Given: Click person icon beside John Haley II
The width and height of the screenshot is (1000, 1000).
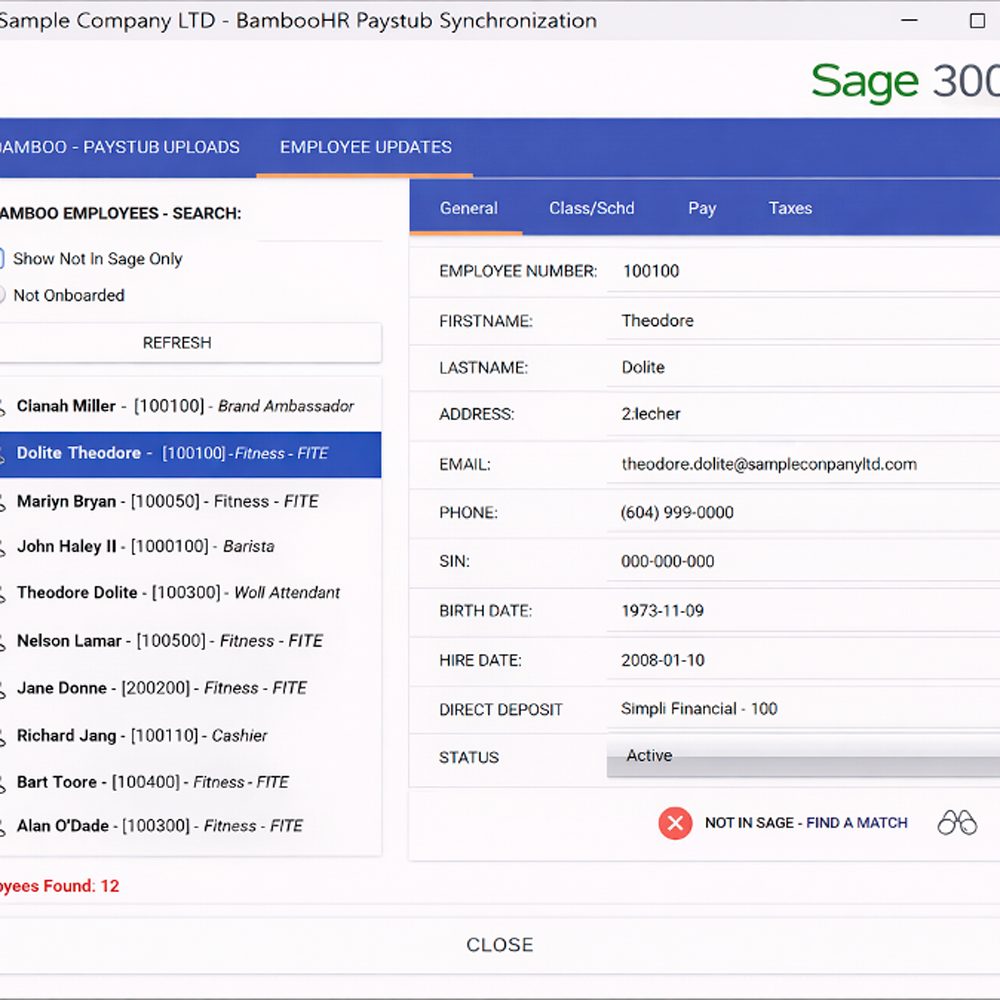Looking at the screenshot, I should pyautogui.click(x=3, y=547).
